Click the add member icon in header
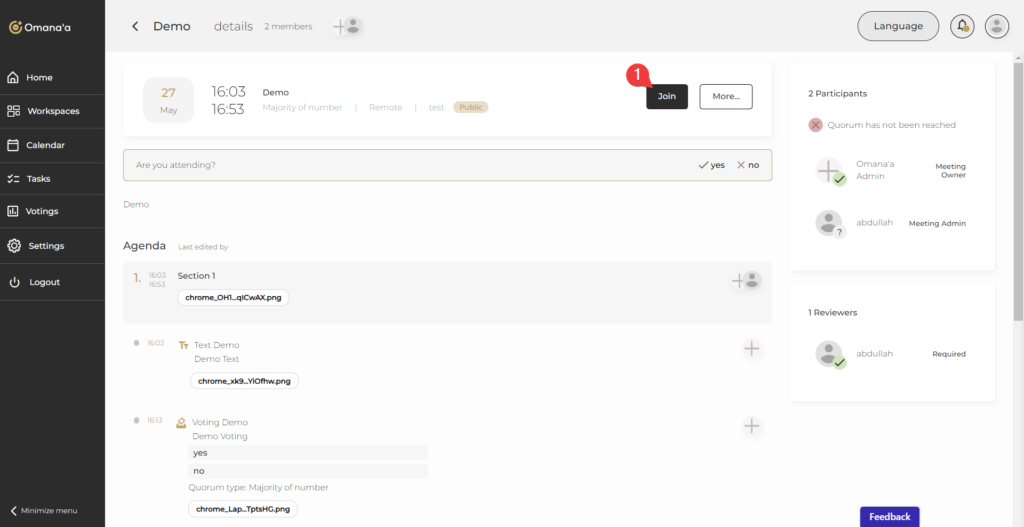 pyautogui.click(x=346, y=27)
